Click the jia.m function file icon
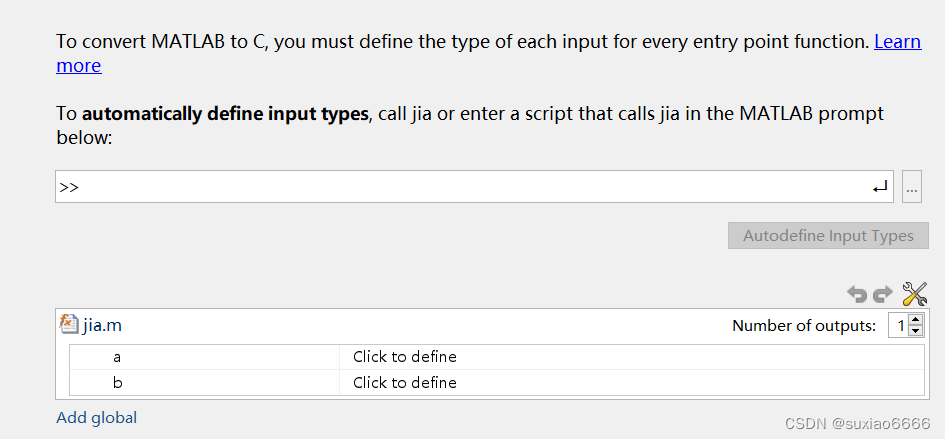The width and height of the screenshot is (945, 439). click(x=68, y=325)
